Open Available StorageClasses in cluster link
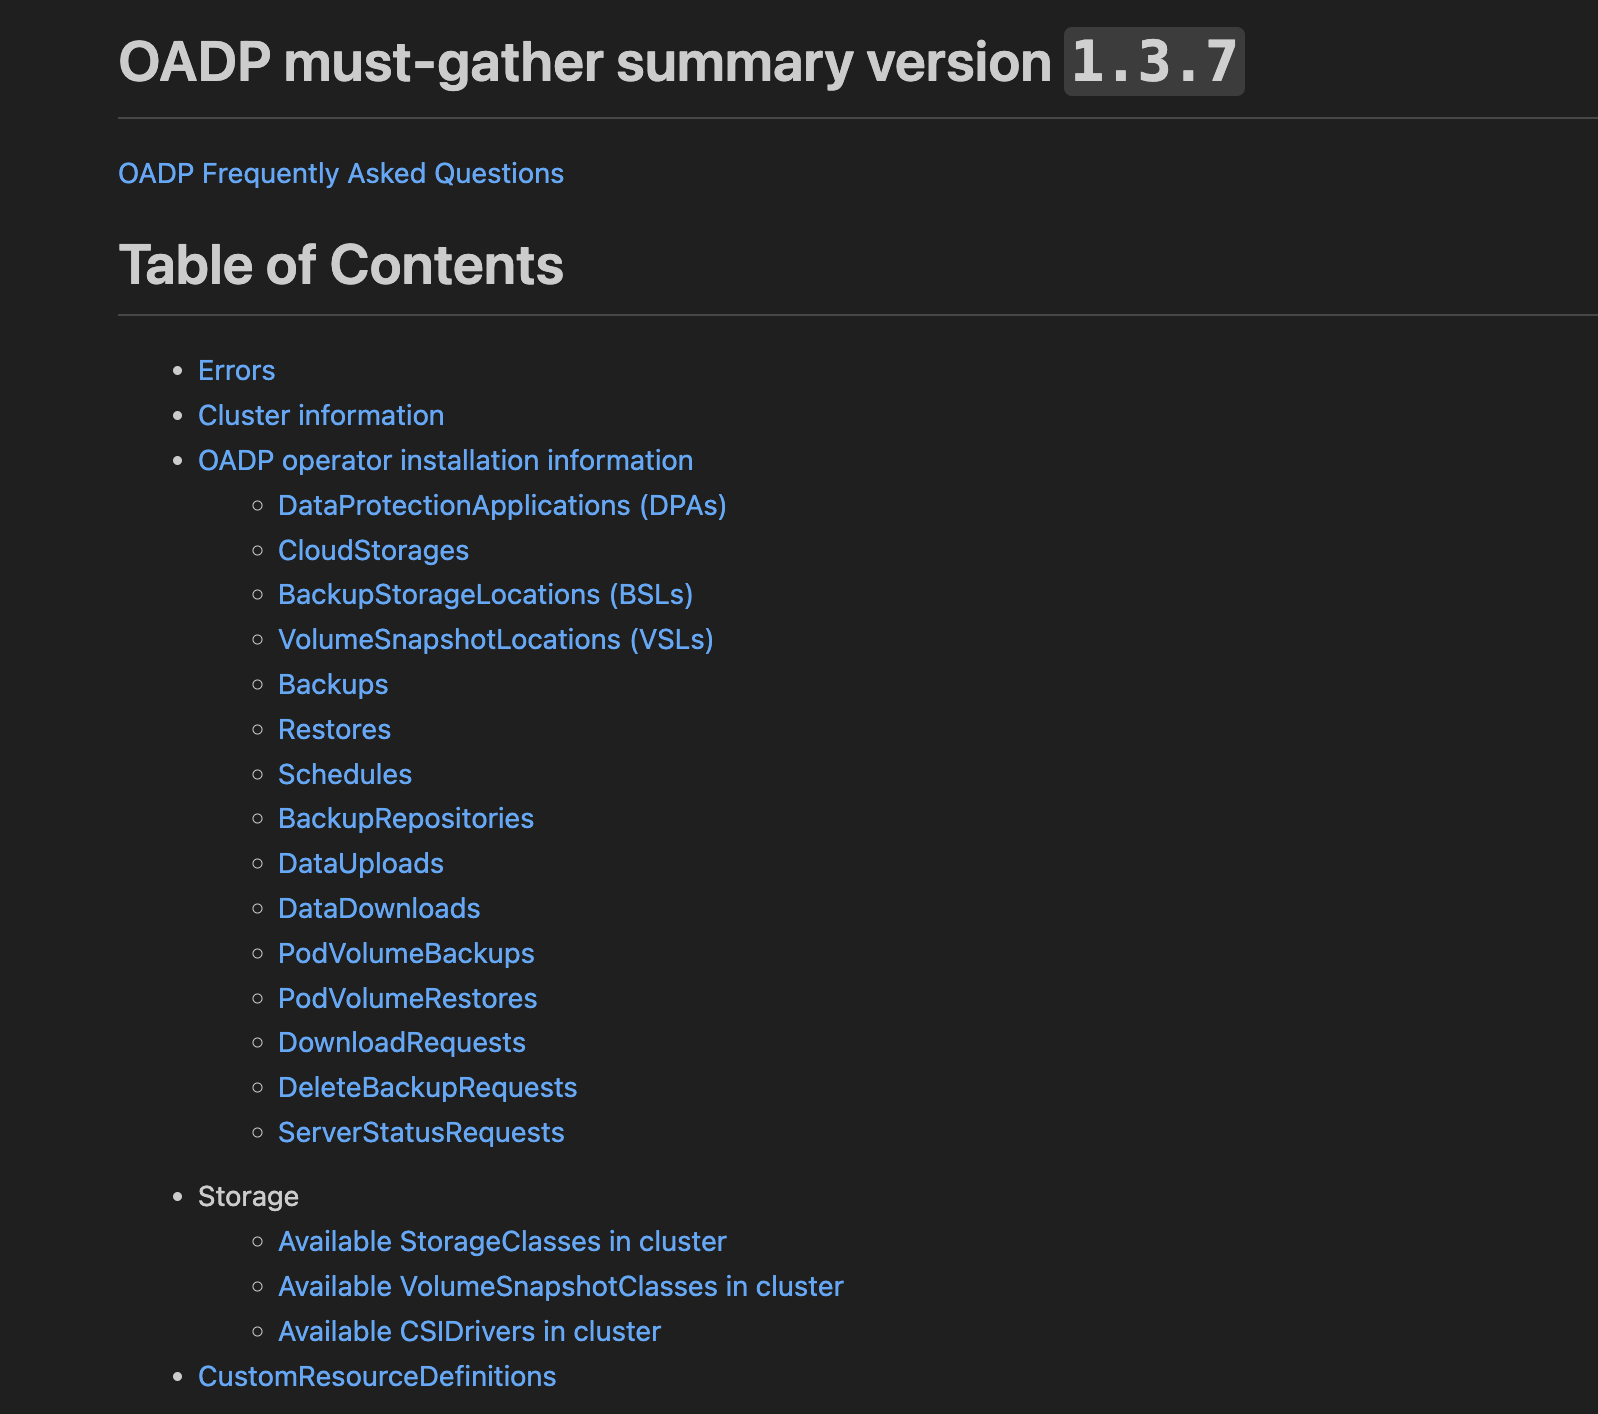This screenshot has width=1598, height=1414. [502, 1242]
